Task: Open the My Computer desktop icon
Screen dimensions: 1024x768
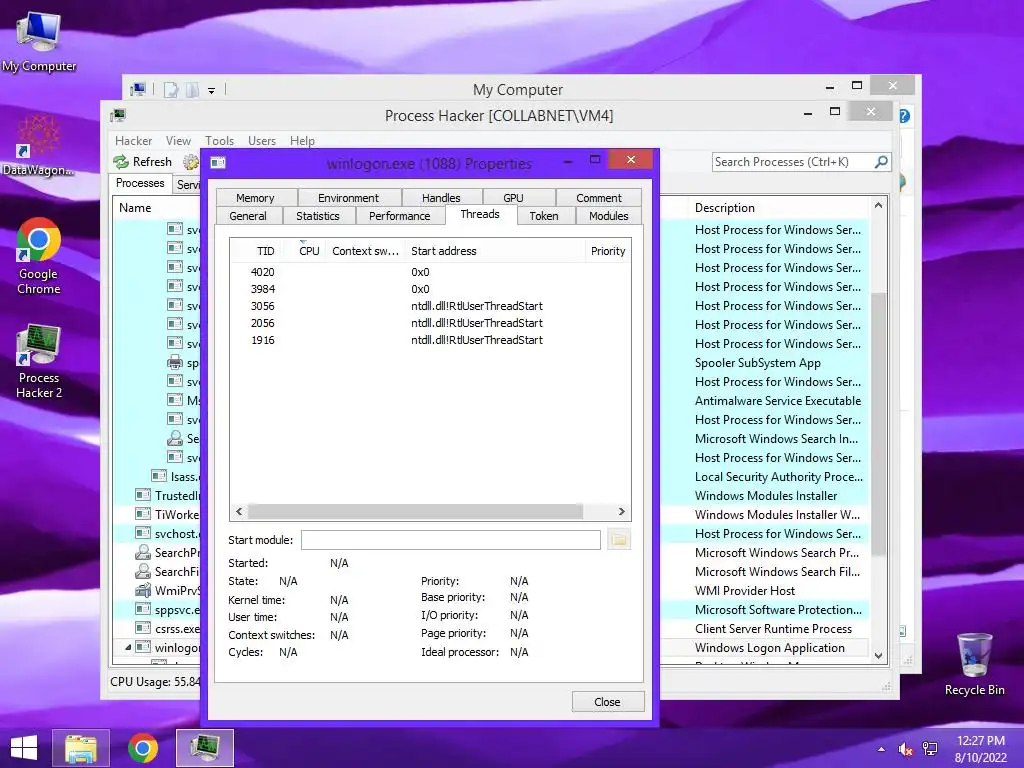Action: point(39,41)
